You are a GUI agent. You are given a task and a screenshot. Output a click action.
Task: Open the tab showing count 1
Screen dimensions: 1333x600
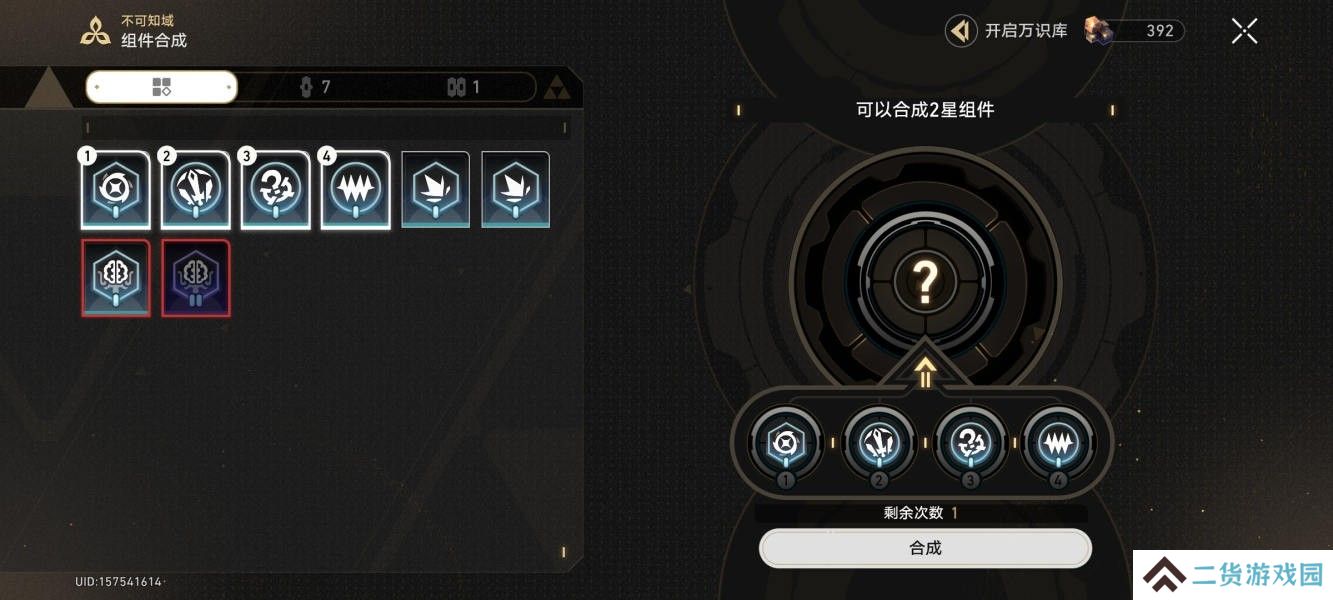click(463, 87)
